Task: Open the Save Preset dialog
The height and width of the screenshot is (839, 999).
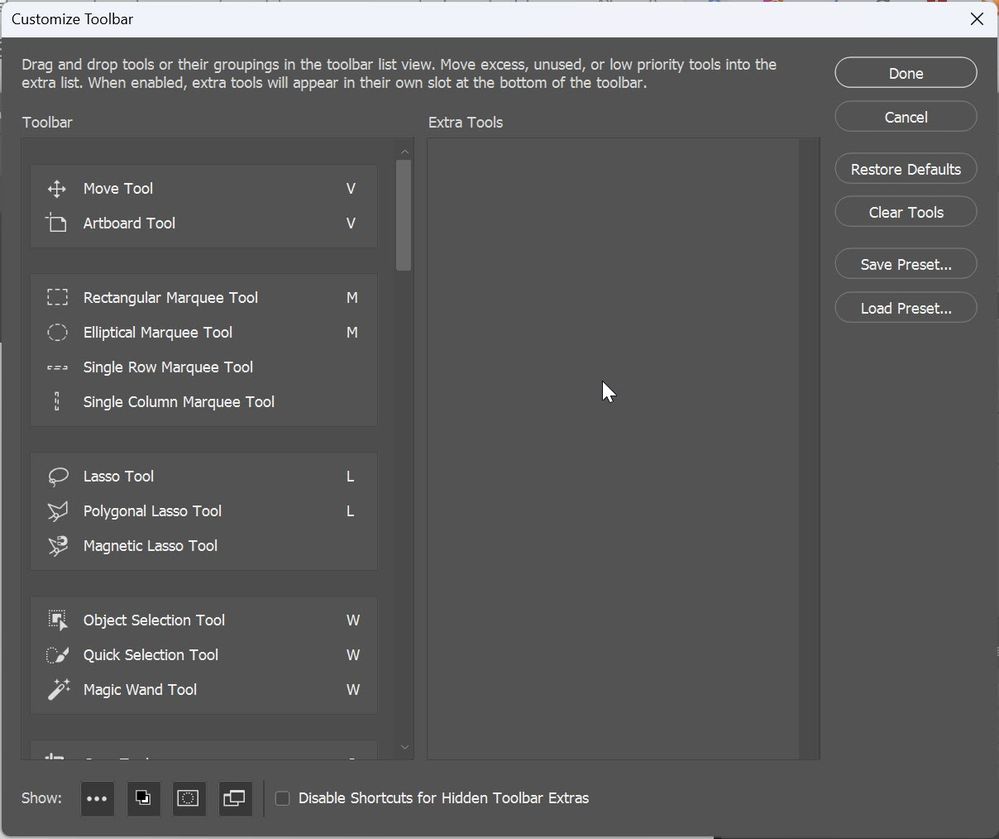Action: point(905,264)
